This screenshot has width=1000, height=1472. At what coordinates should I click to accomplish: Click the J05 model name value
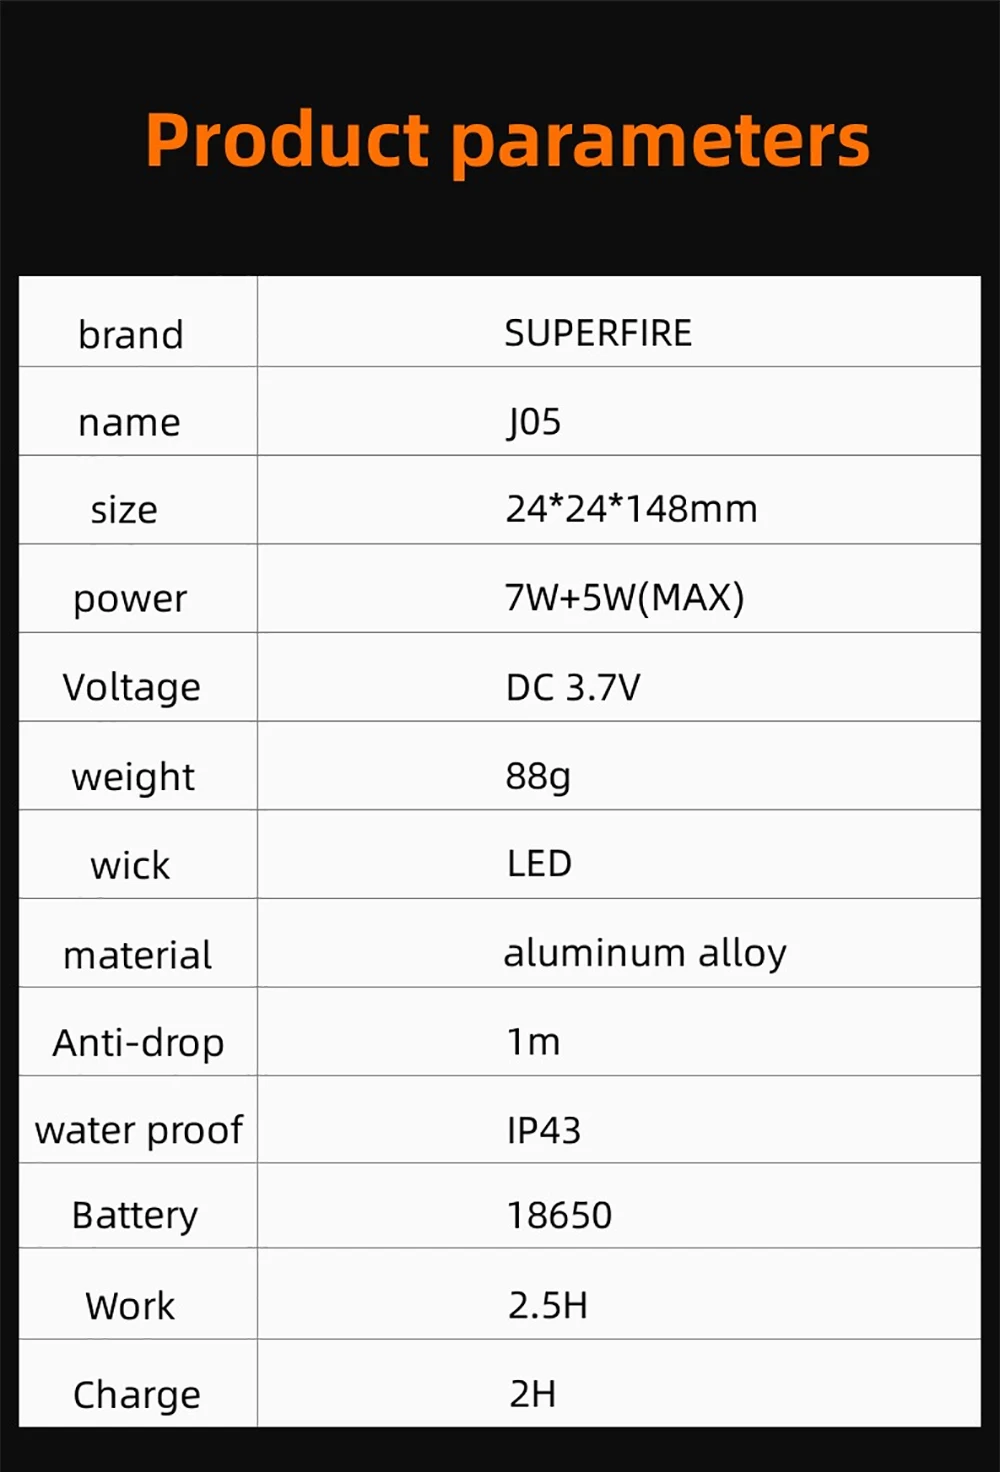point(534,422)
